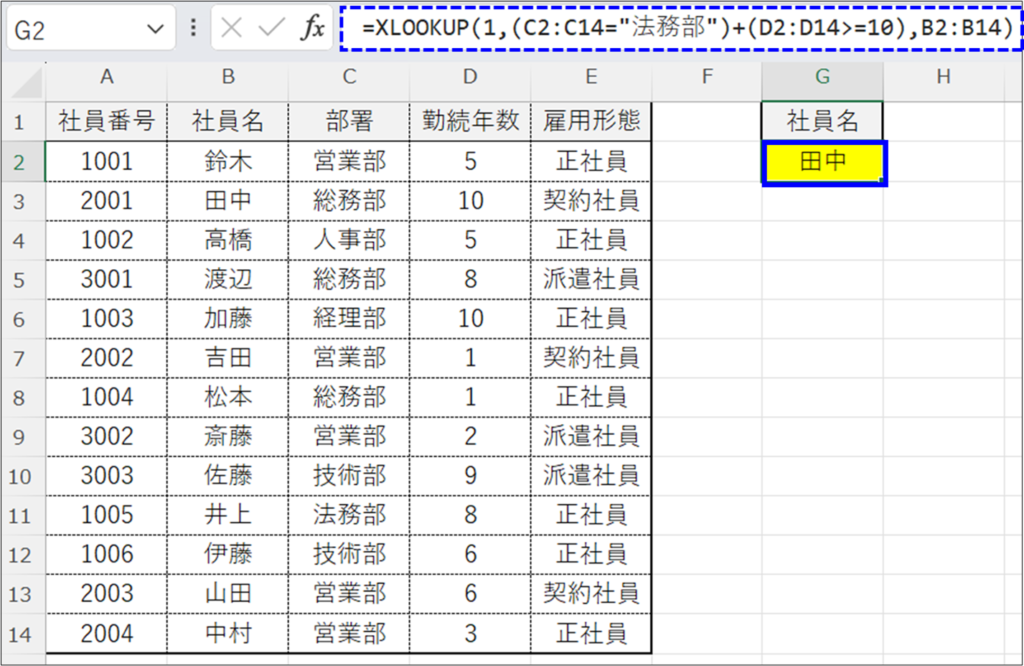Viewport: 1024px width, 666px height.
Task: Select row 11 header beside 井上
Action: click(x=20, y=516)
